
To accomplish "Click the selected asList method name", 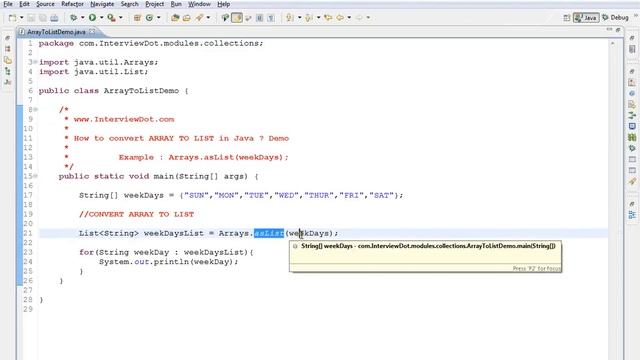I will pos(269,233).
